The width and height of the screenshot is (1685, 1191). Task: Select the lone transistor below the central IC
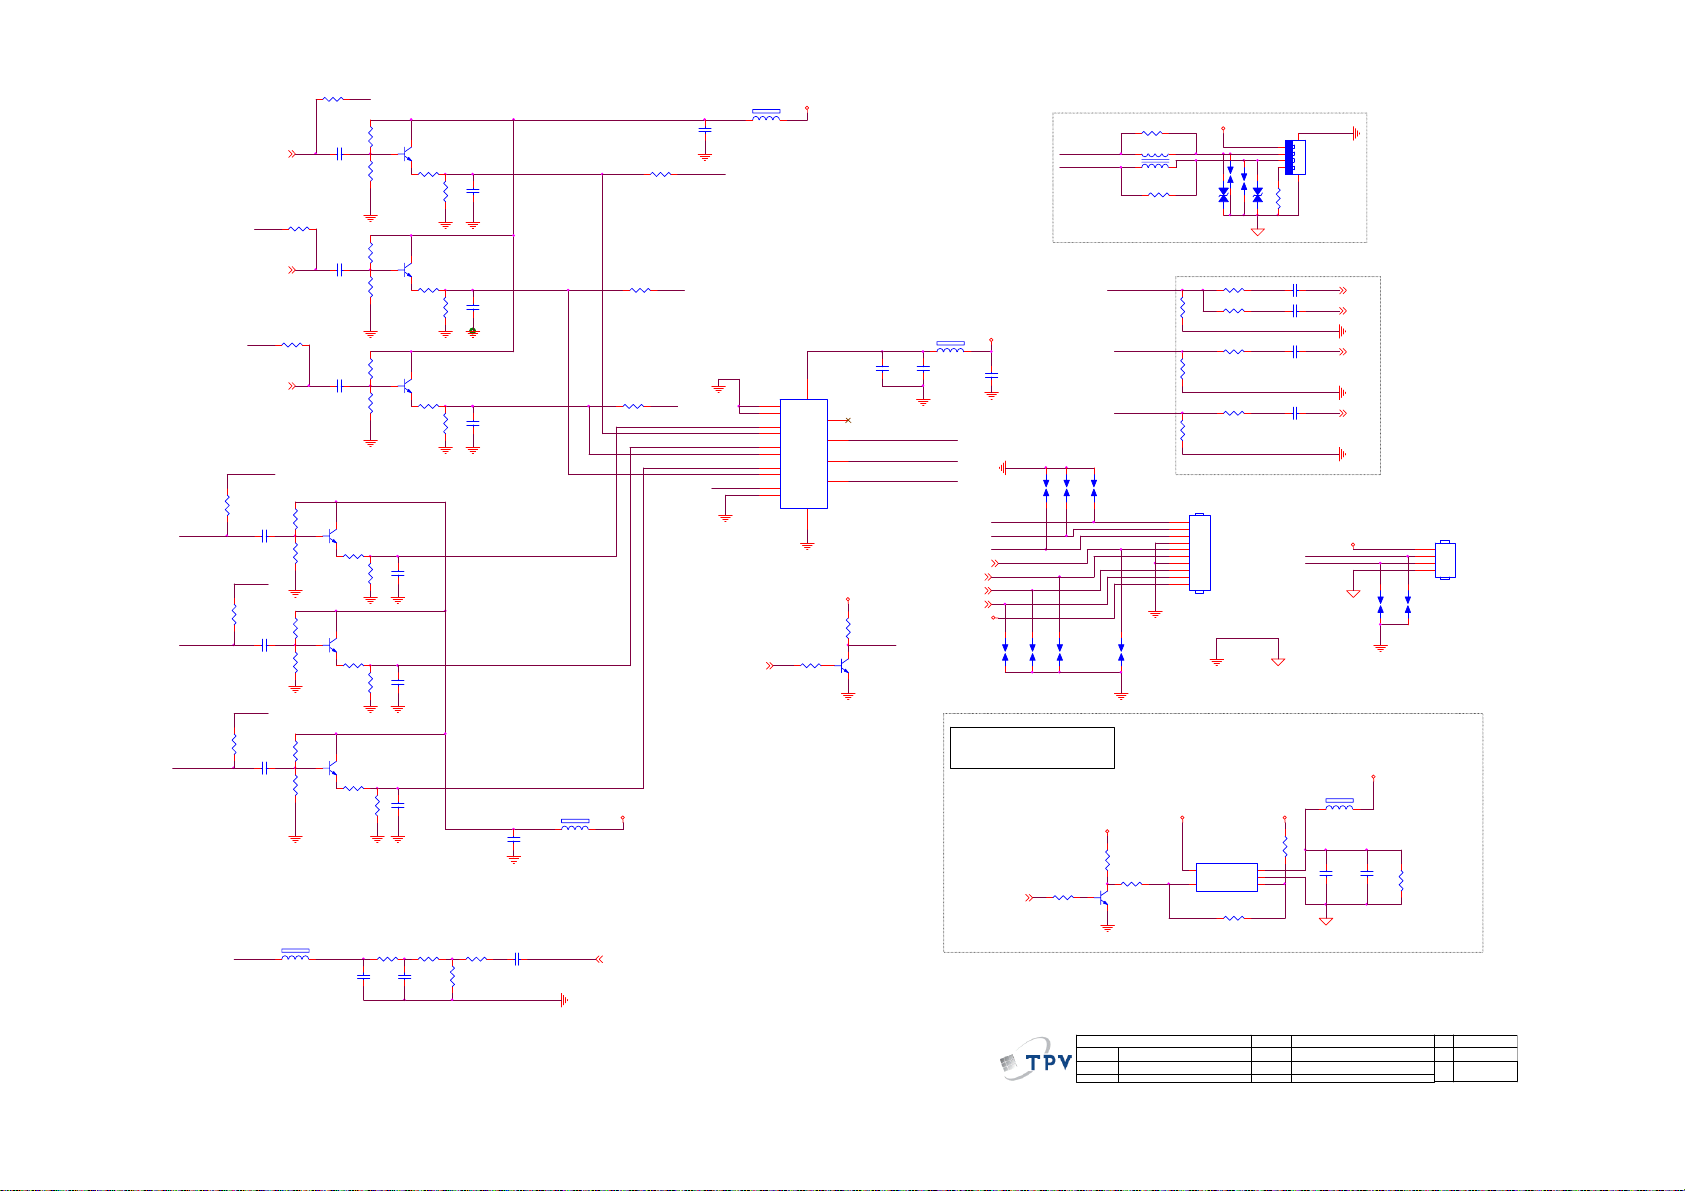pos(845,664)
